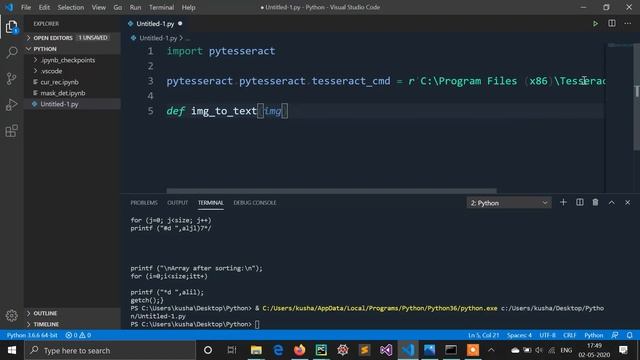Open the Search view in activity bar
This screenshot has width=640, height=360.
11,52
